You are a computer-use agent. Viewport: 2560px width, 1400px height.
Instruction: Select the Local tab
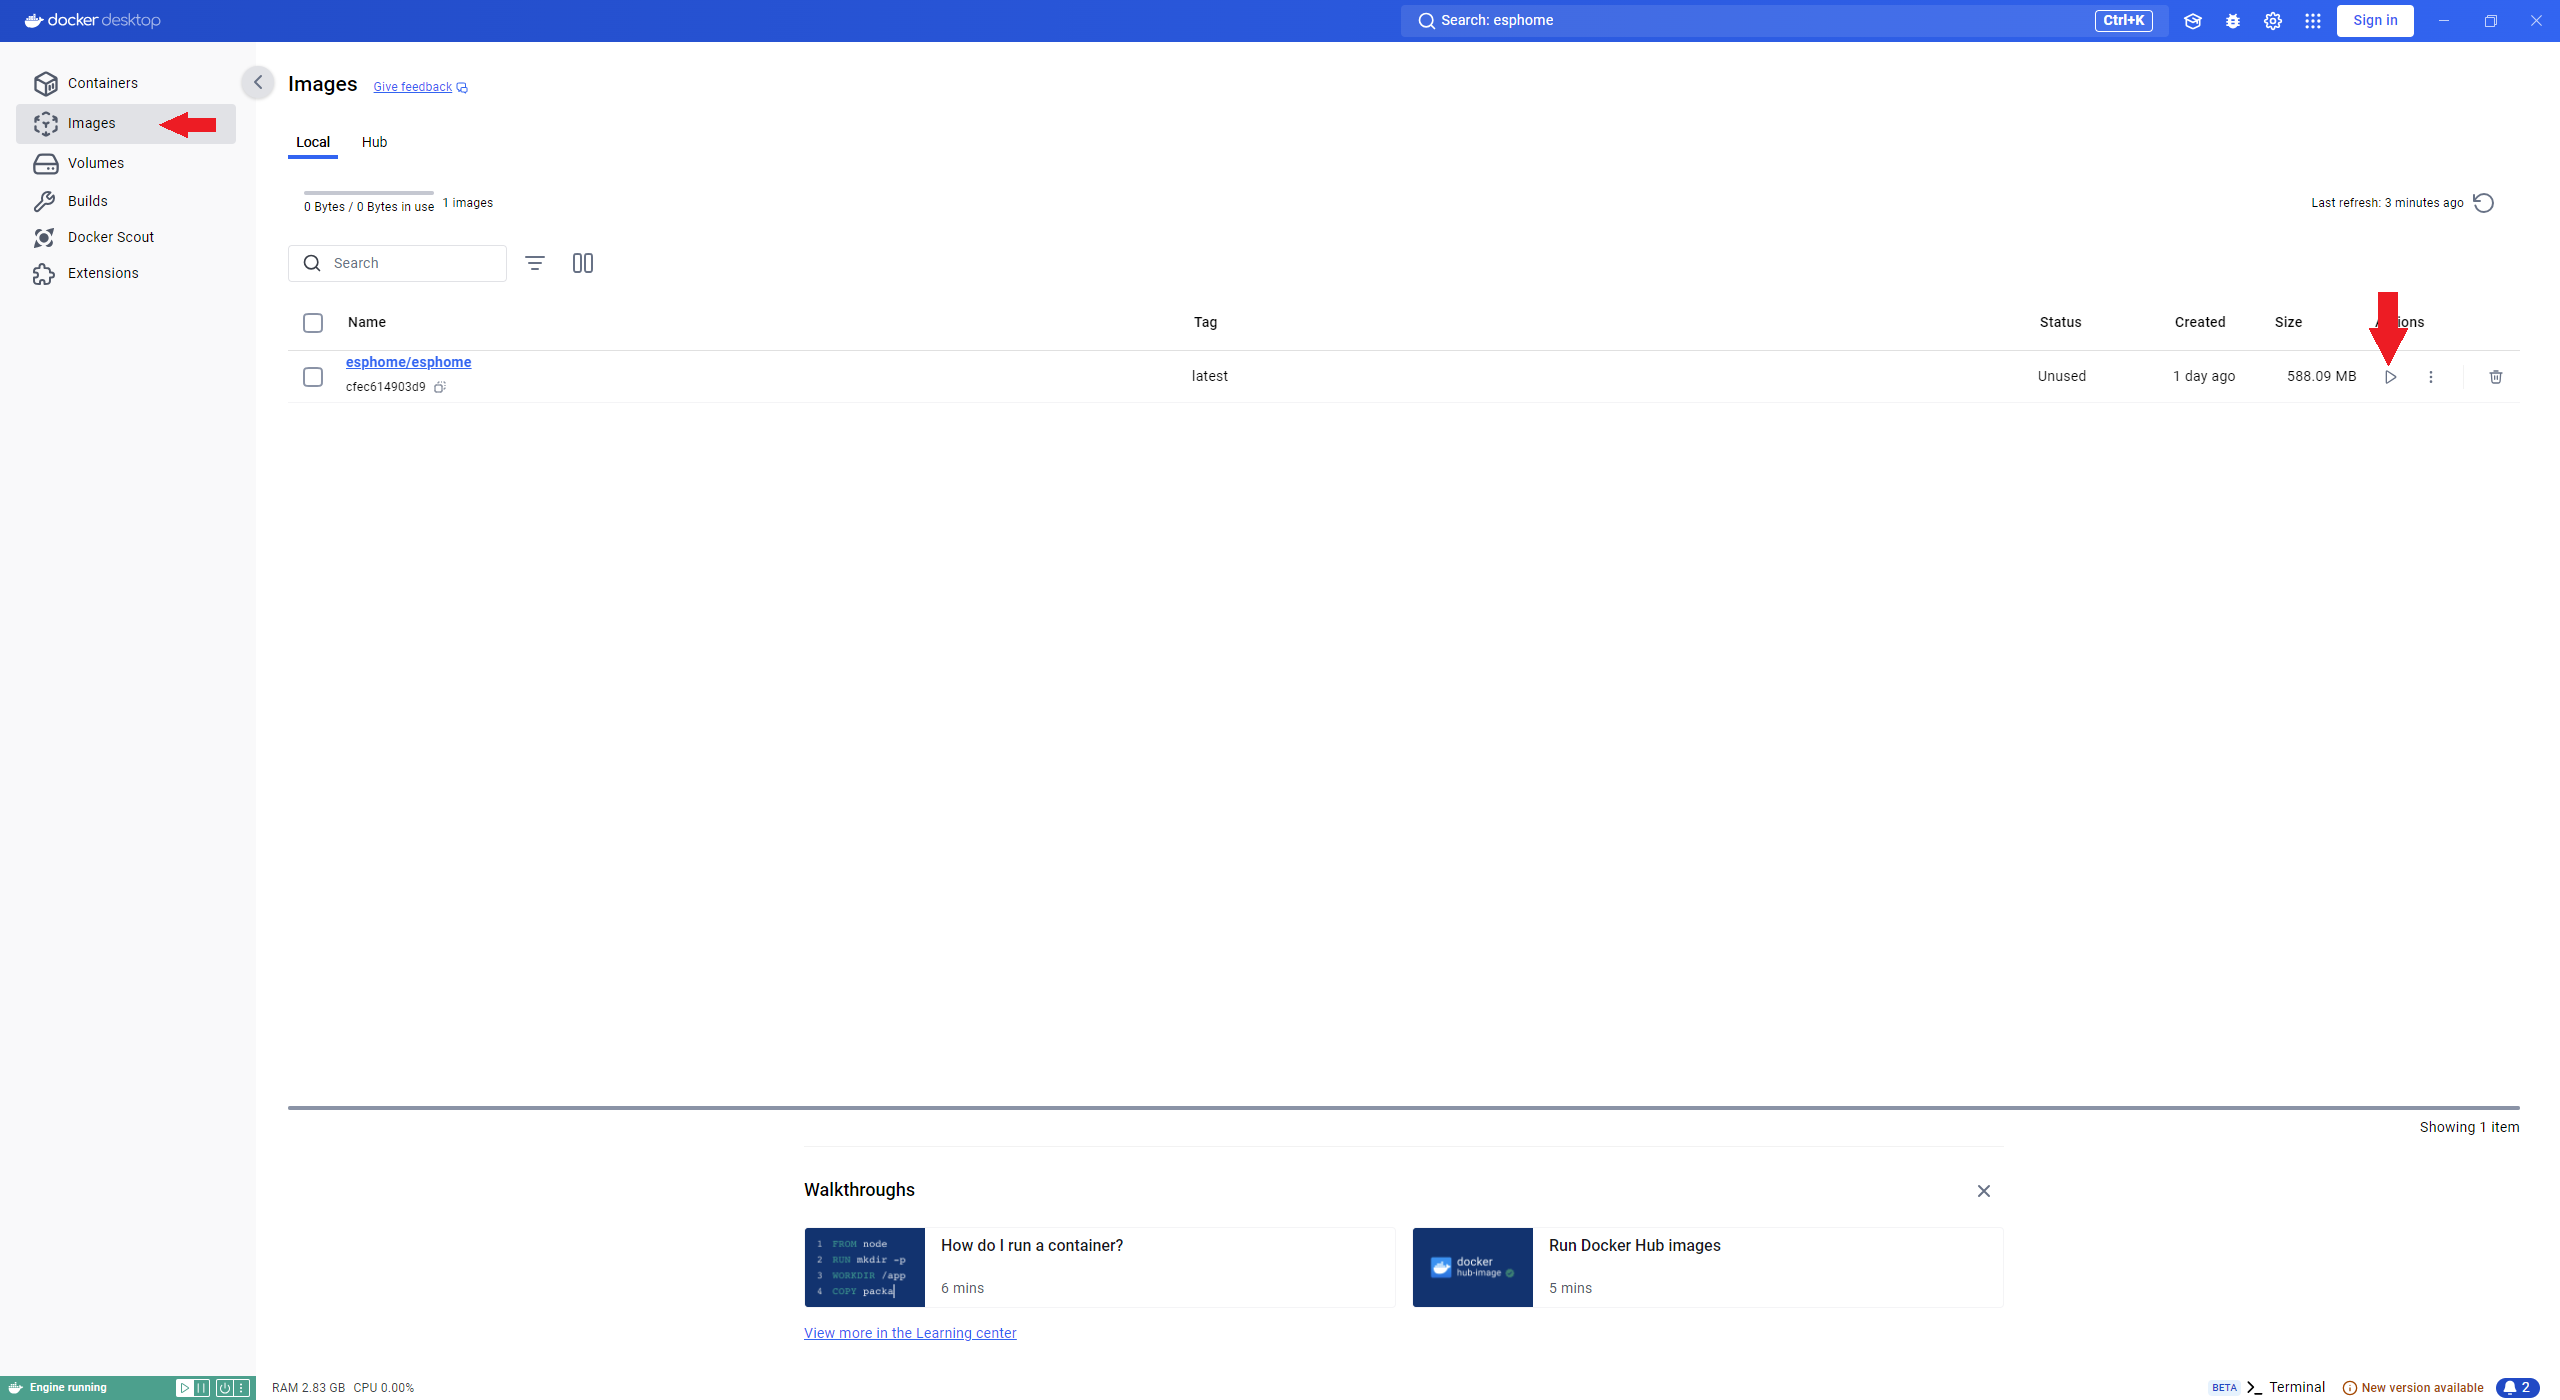[313, 142]
